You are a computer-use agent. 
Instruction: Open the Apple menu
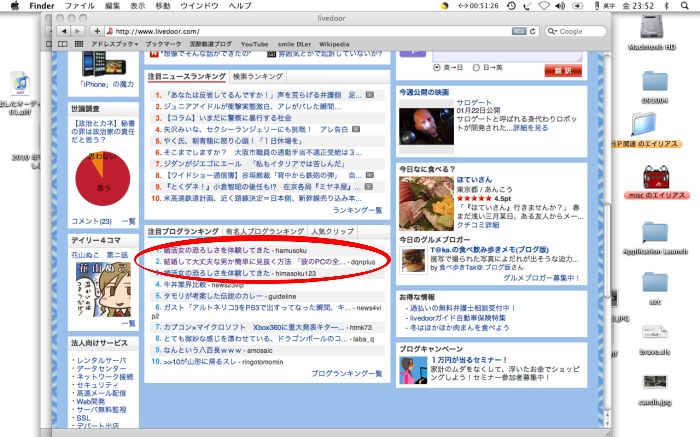(15, 6)
